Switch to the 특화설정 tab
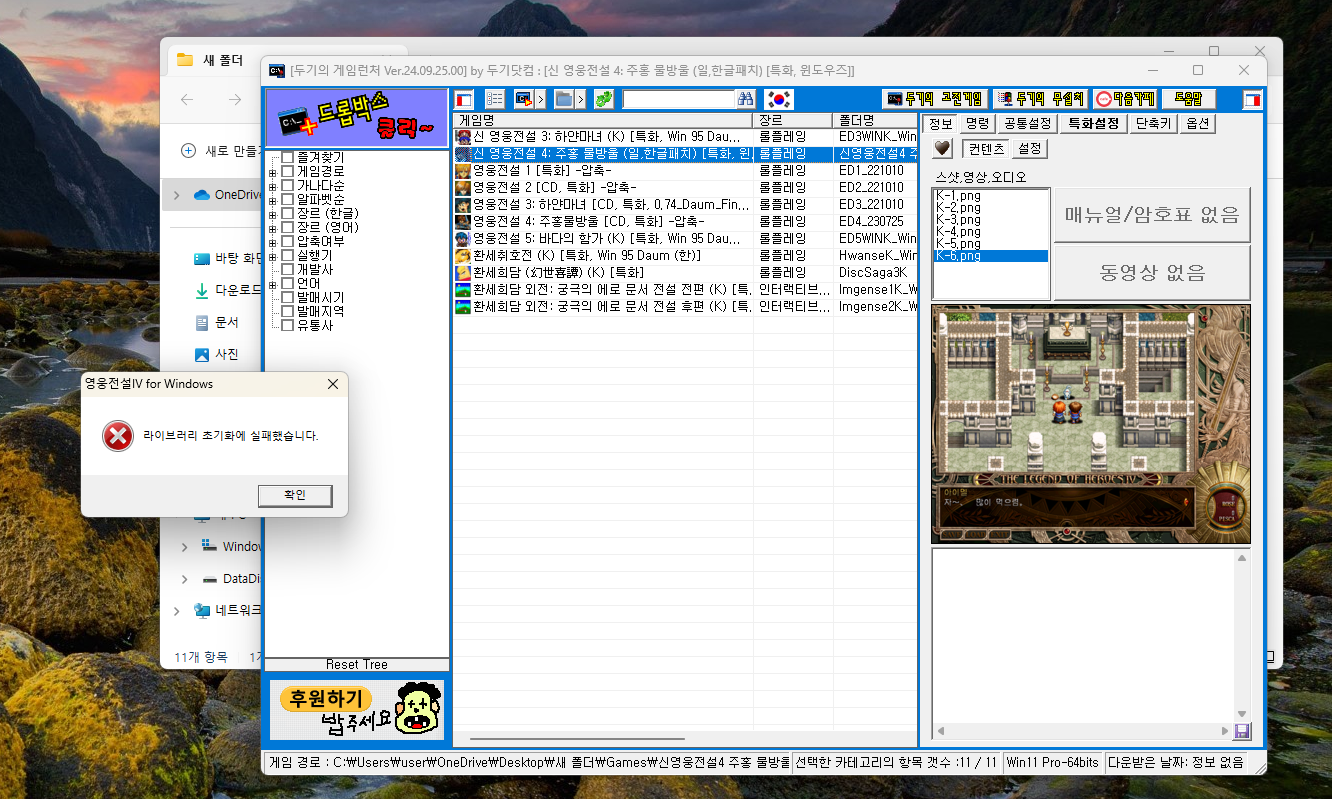Image resolution: width=1332 pixels, height=799 pixels. [x=1093, y=123]
